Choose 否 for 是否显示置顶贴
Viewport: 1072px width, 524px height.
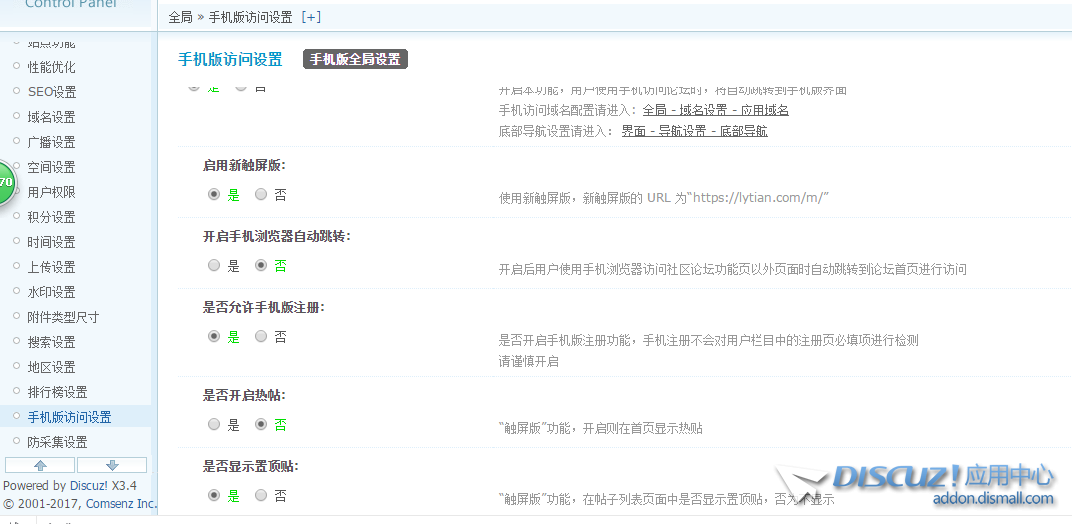[261, 495]
